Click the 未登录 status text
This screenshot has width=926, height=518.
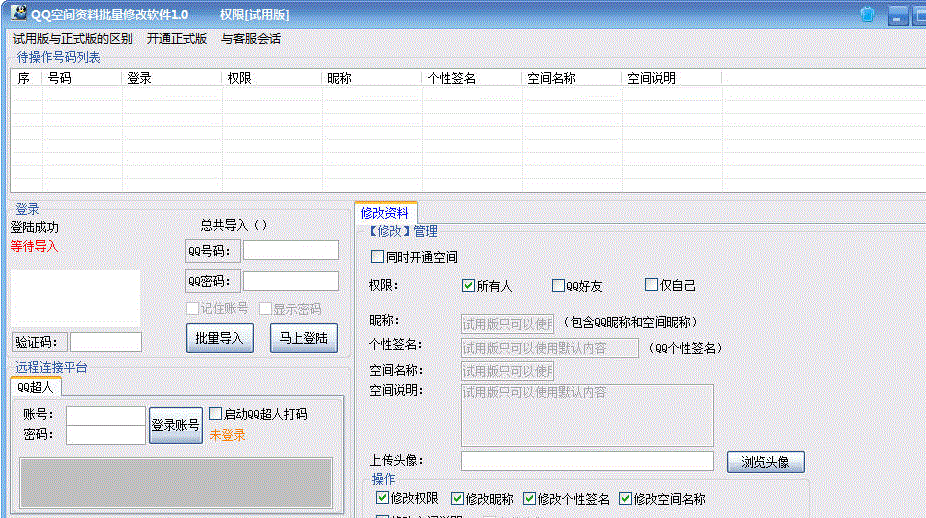[x=227, y=435]
